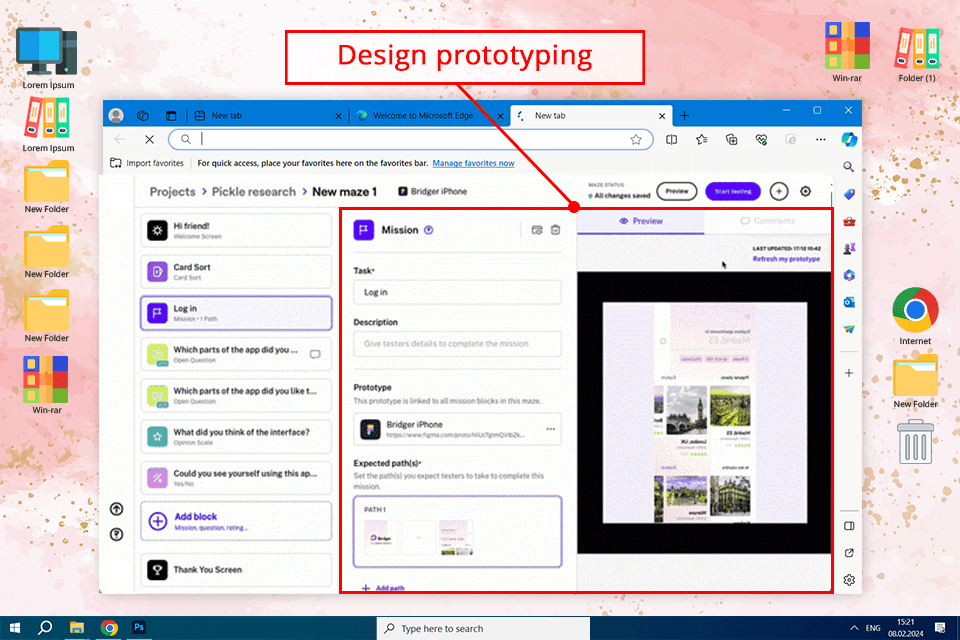Open Chrome from the taskbar
Viewport: 960px width, 640px height.
(109, 628)
